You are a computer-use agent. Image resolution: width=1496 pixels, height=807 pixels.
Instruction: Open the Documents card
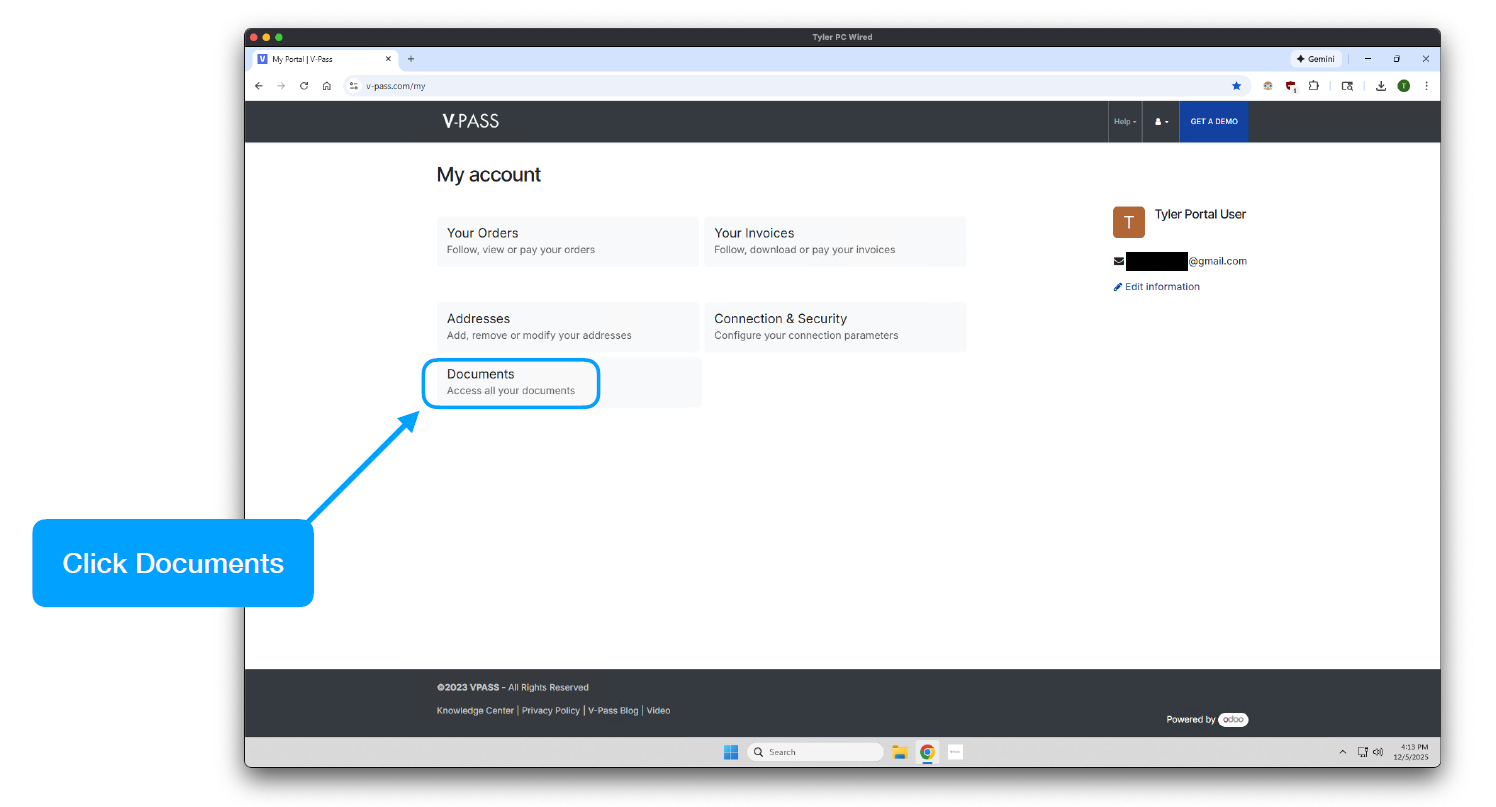pyautogui.click(x=511, y=382)
